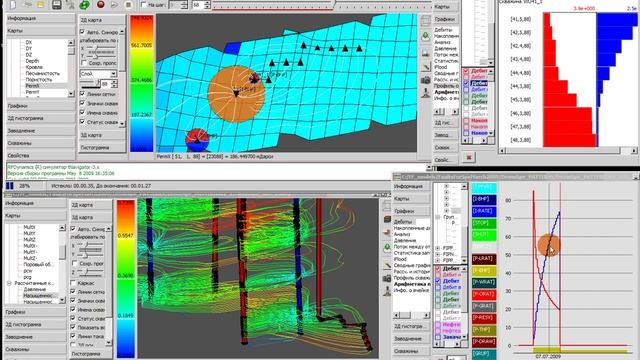The image size is (640, 360).
Task: Click the red [P-ORAT] legend button
Action: point(484,294)
